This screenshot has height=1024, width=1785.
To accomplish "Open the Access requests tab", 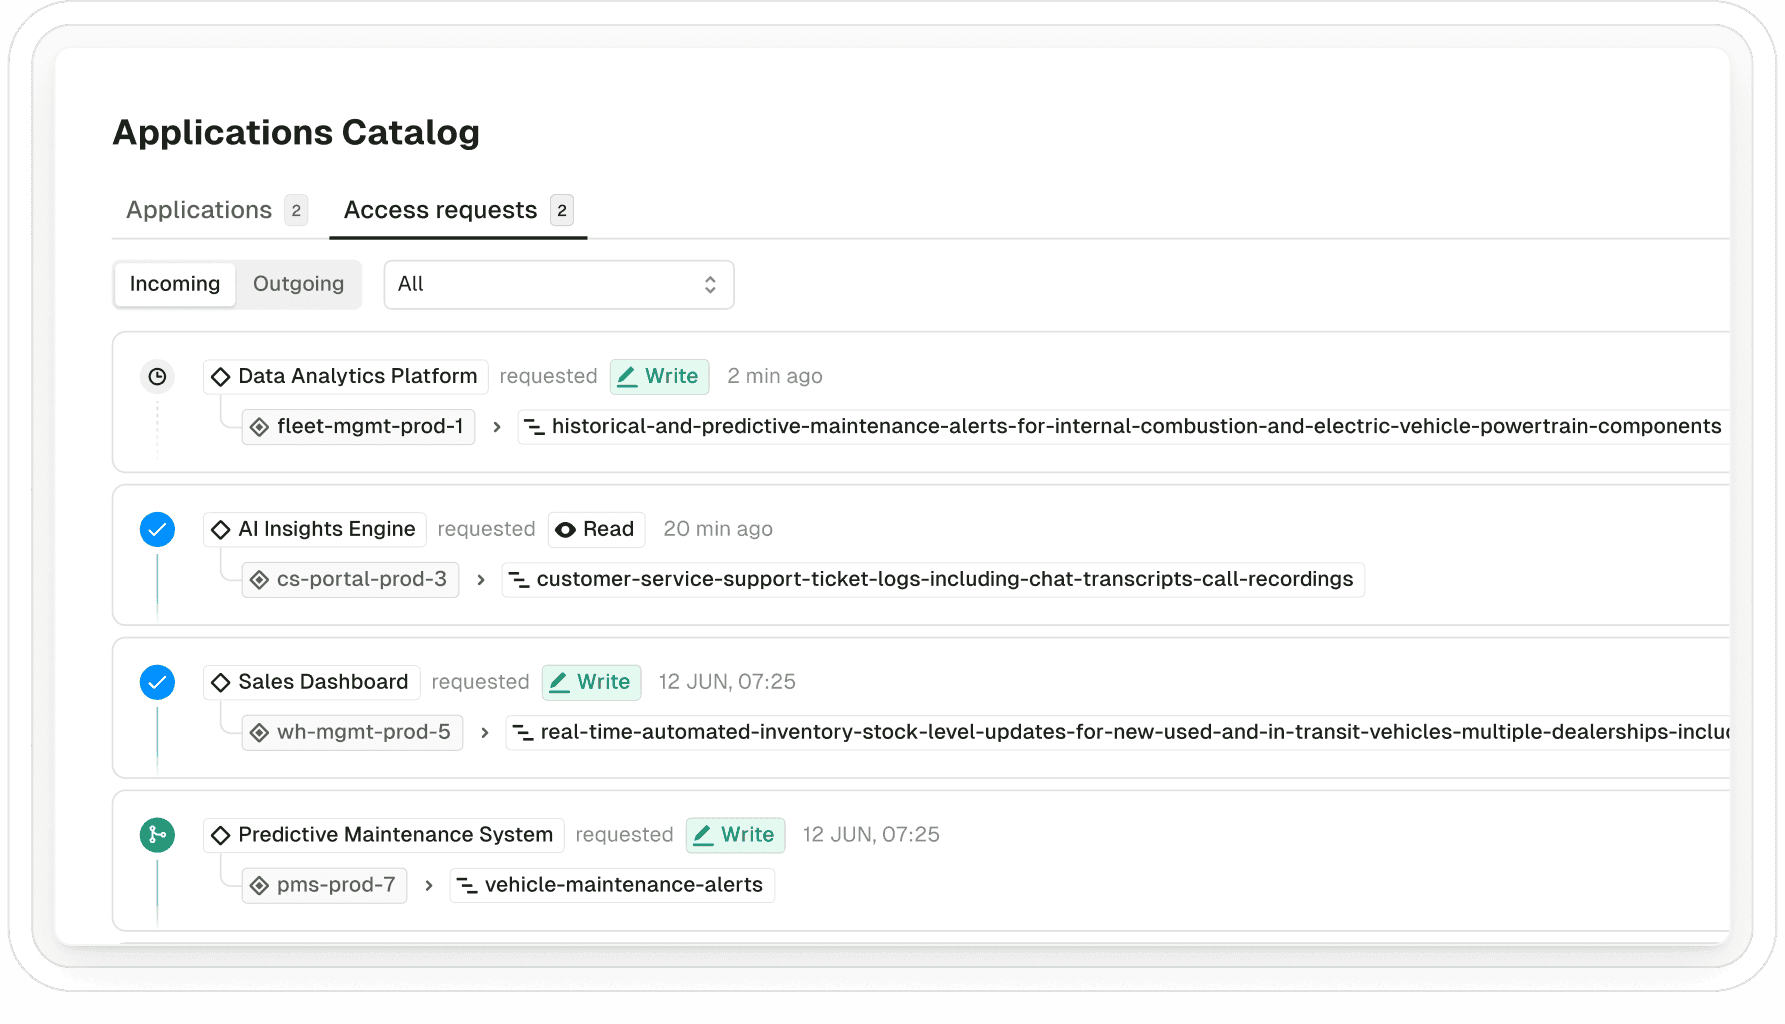I will [441, 210].
